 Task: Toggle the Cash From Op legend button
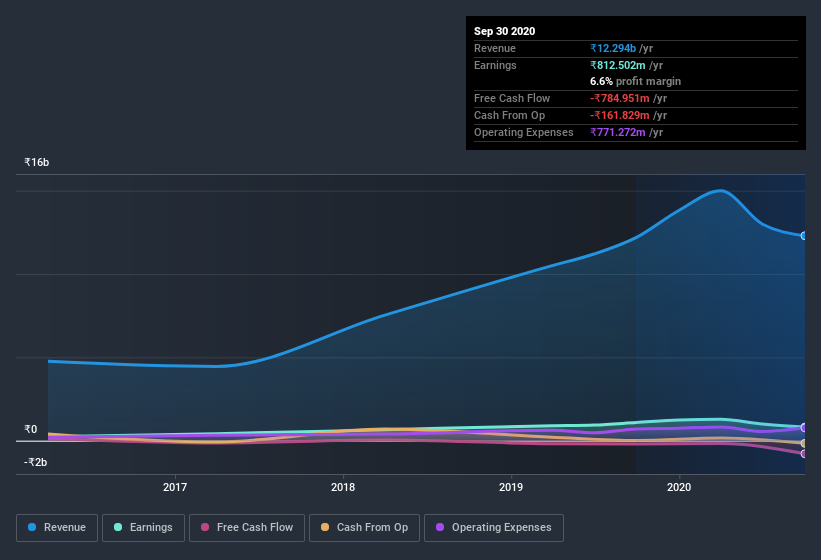click(x=364, y=528)
